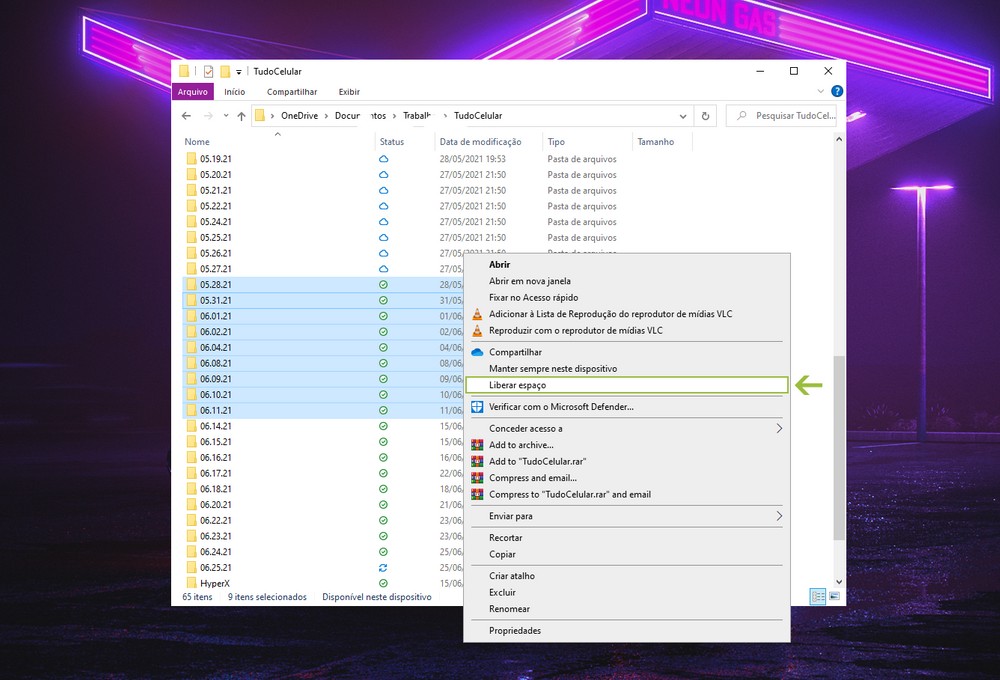
Task: Click the vertical scrollbar of file list
Action: (x=839, y=450)
